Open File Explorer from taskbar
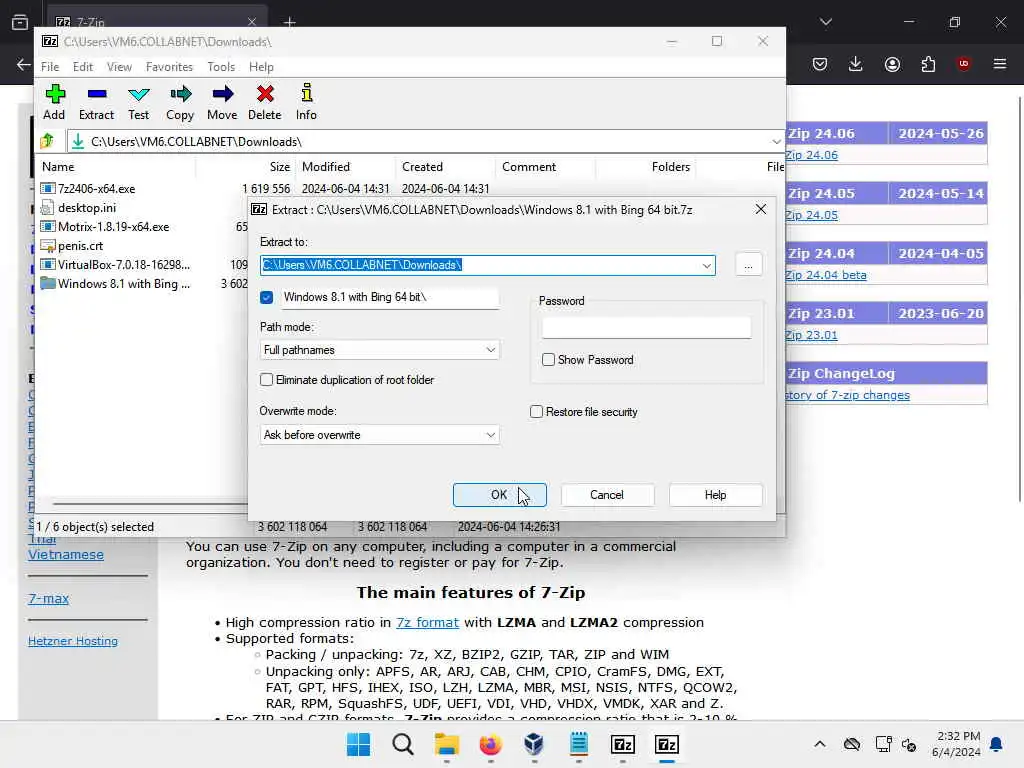Screen dimensions: 1024x768 (447, 744)
